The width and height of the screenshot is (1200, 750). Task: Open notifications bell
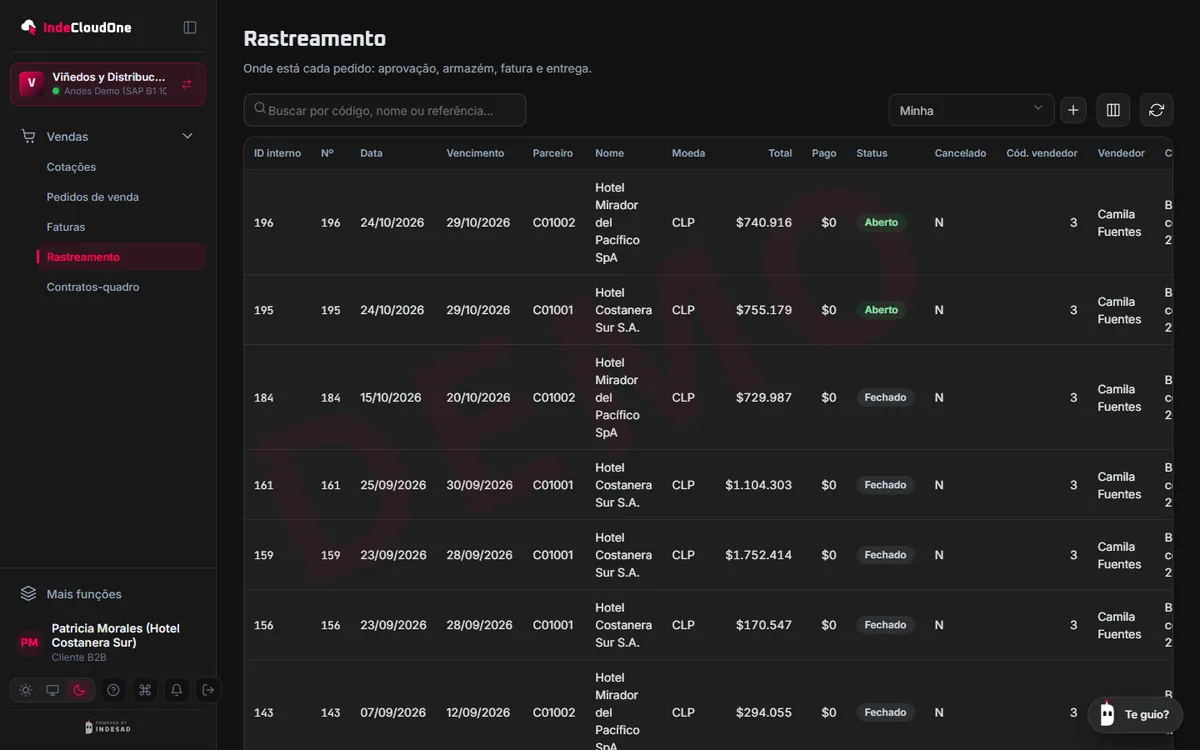click(177, 690)
